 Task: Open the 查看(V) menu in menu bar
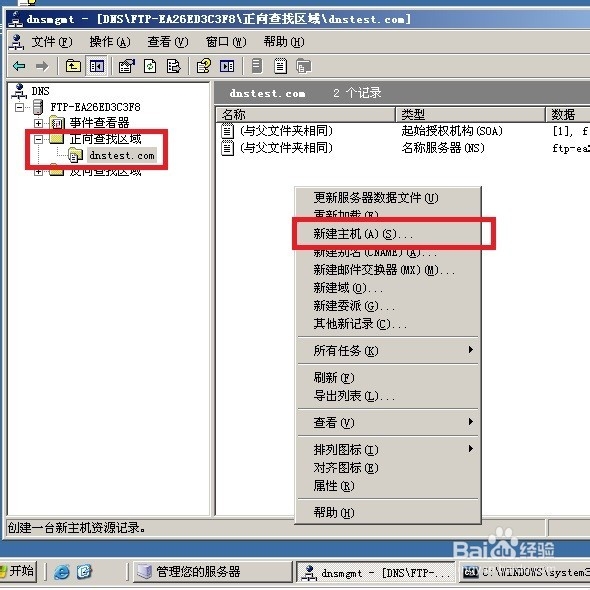pos(168,42)
